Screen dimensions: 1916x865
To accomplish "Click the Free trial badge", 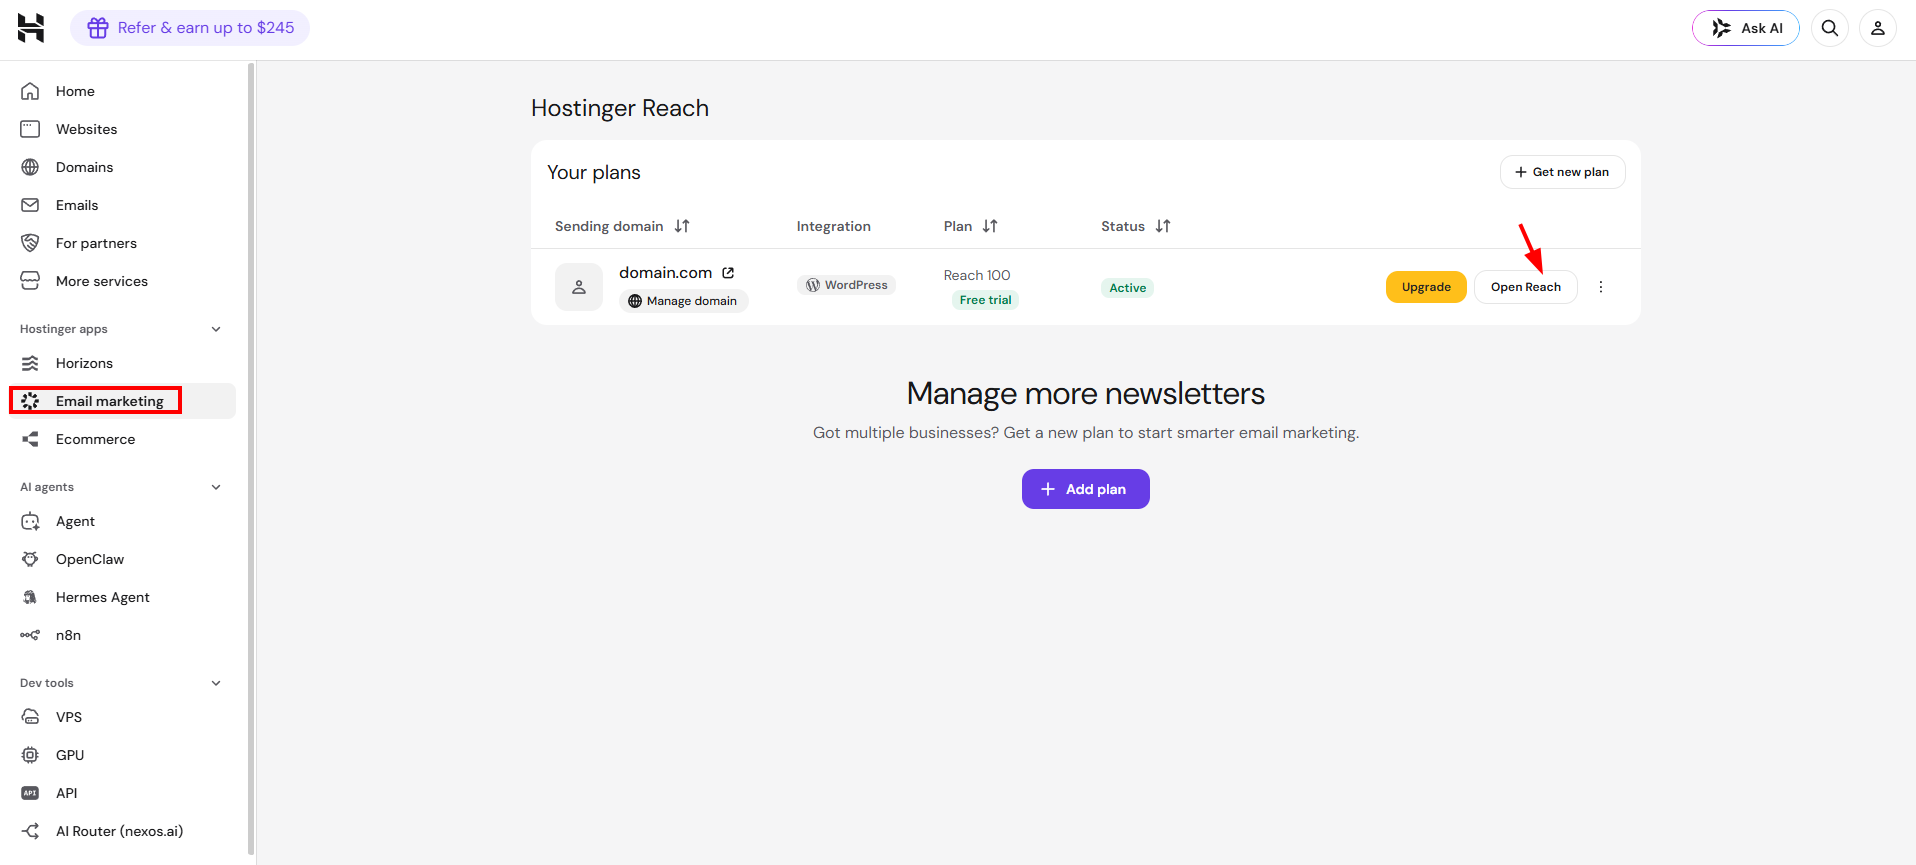I will pos(985,300).
